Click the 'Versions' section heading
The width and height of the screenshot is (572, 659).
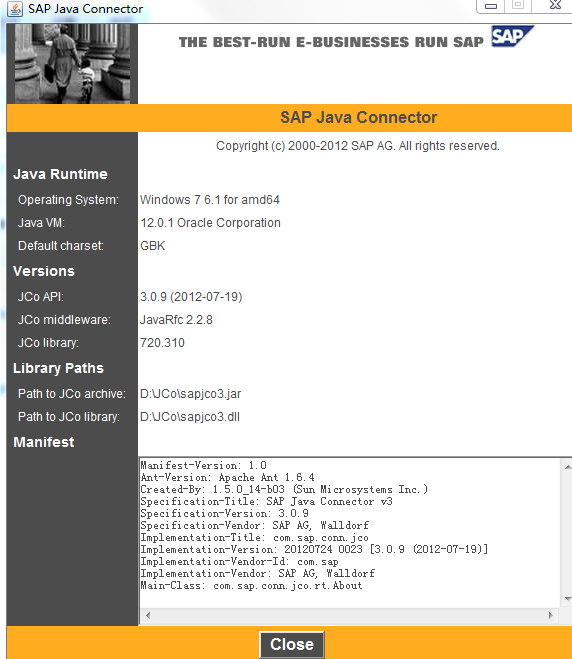(44, 271)
